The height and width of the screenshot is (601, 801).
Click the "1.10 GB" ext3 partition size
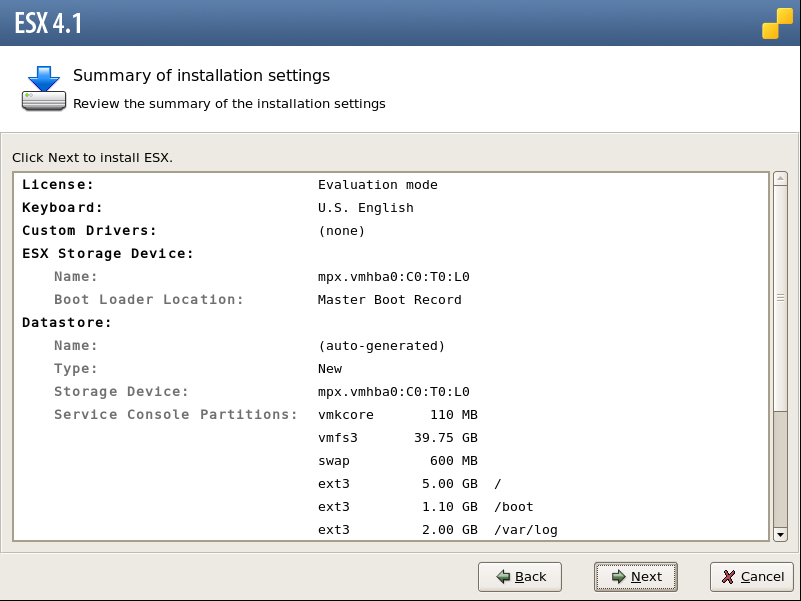450,506
